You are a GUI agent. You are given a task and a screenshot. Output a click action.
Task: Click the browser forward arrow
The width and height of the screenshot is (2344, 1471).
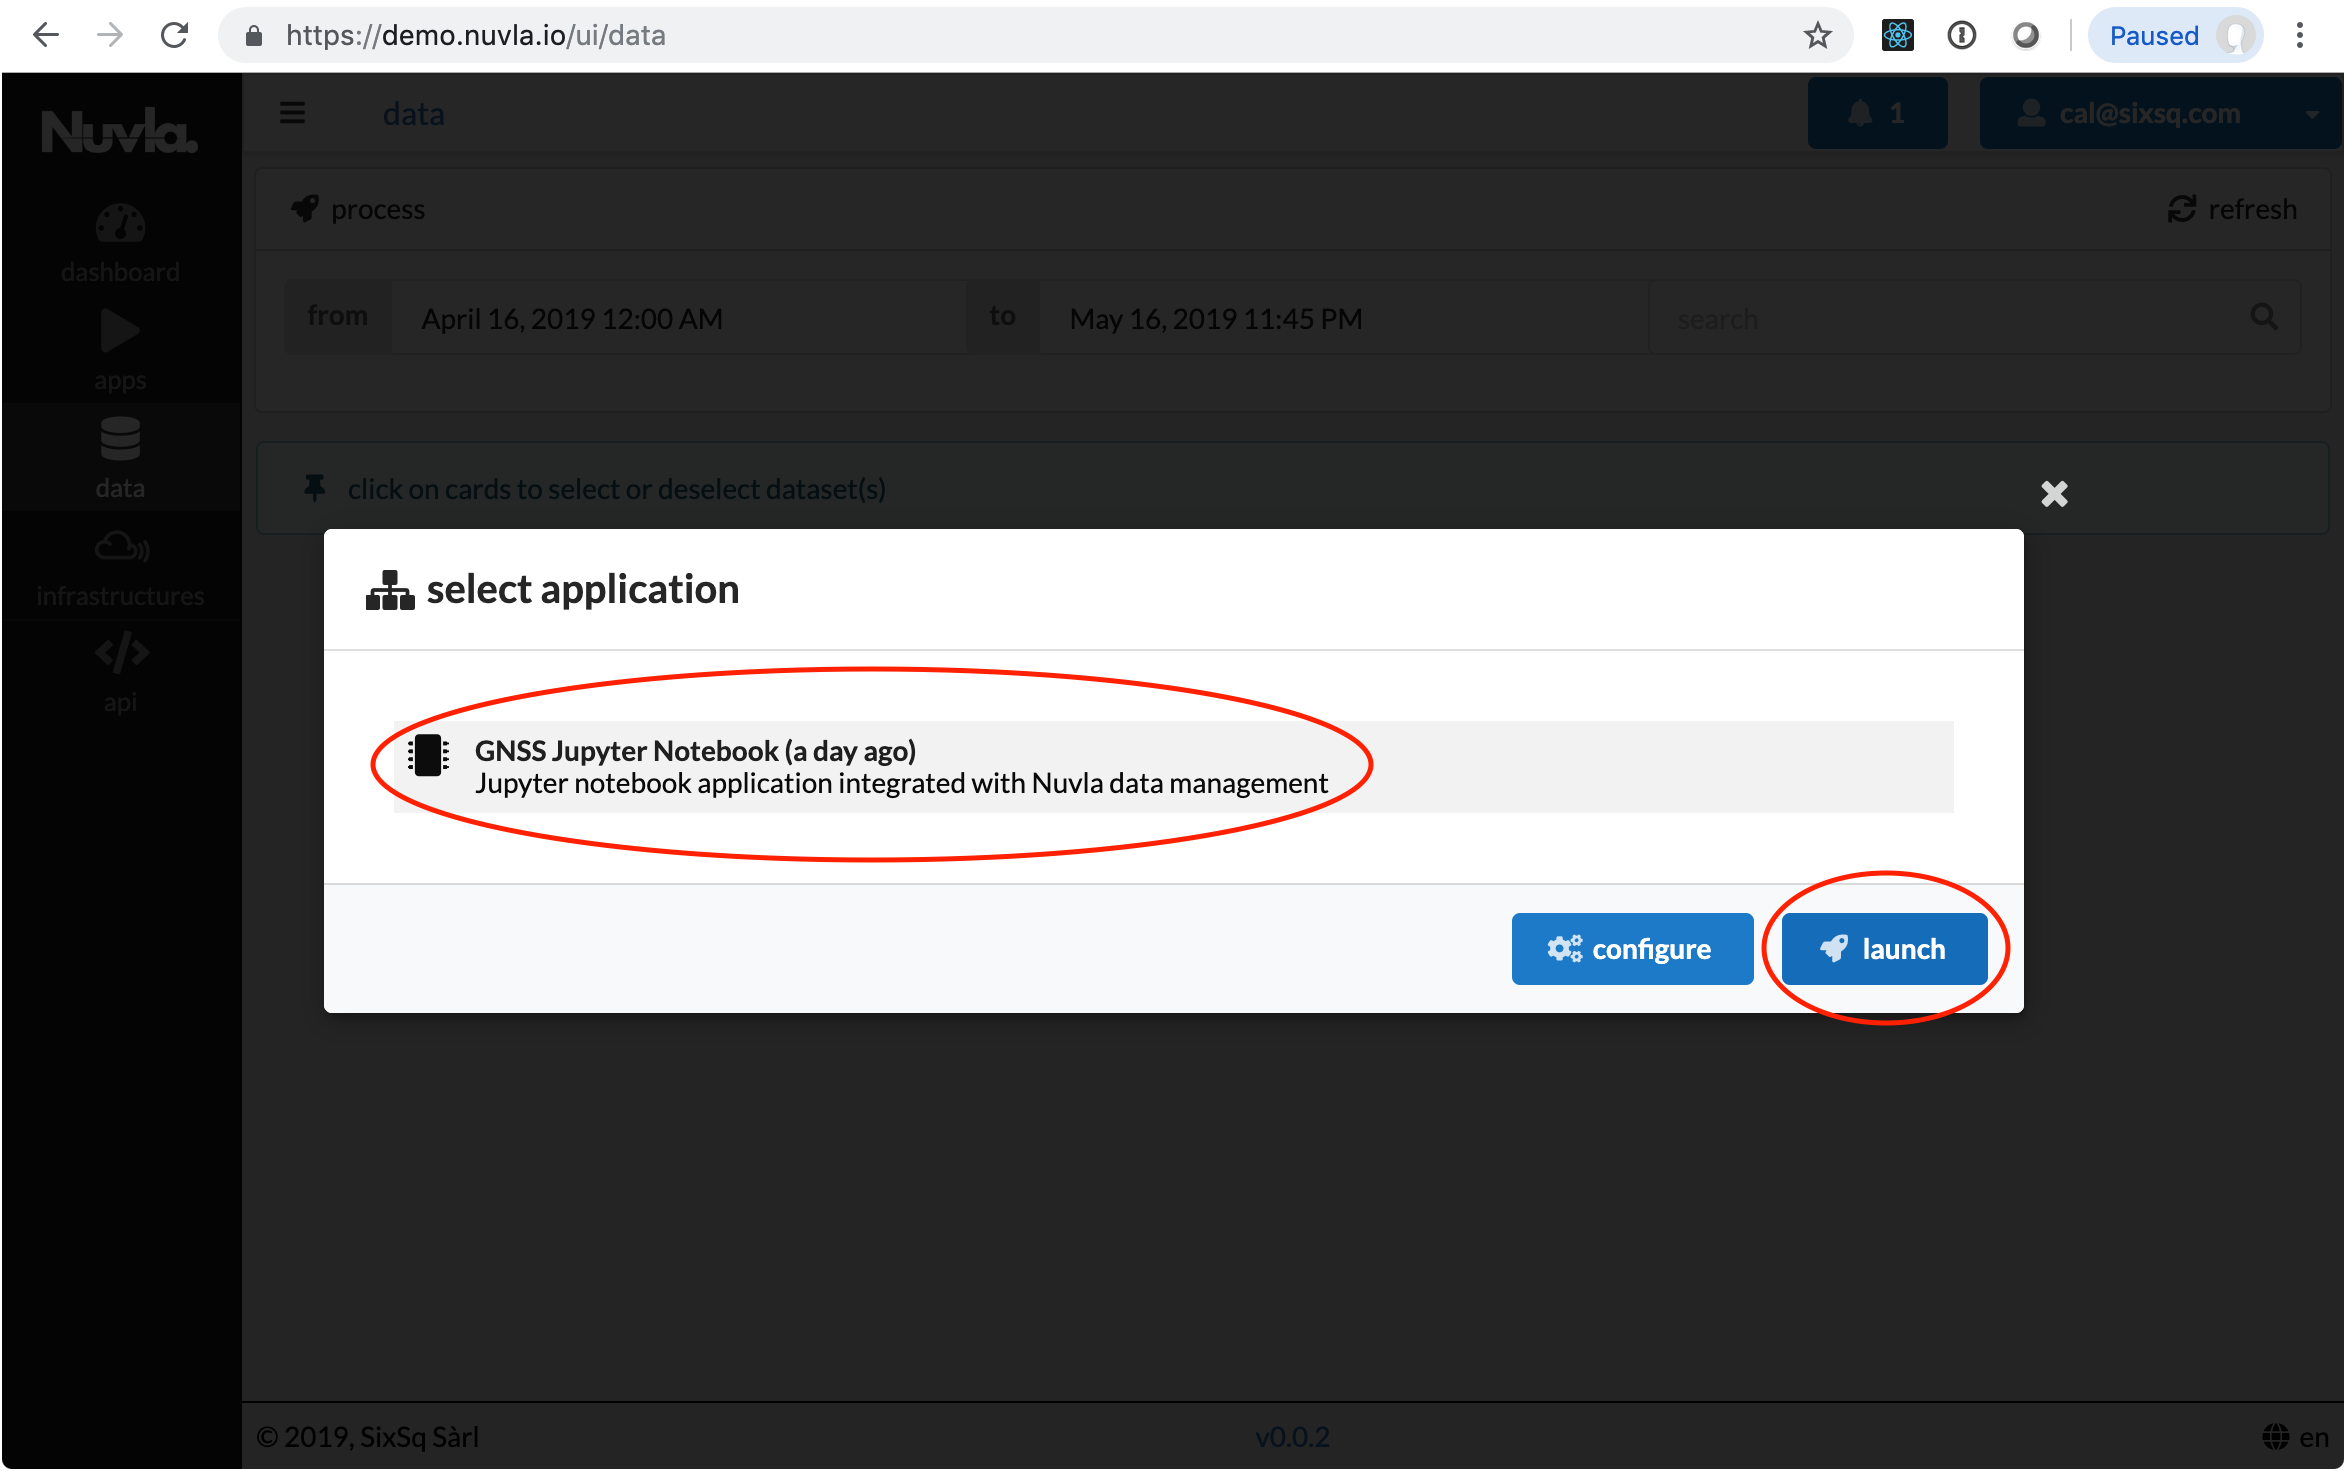coord(110,36)
